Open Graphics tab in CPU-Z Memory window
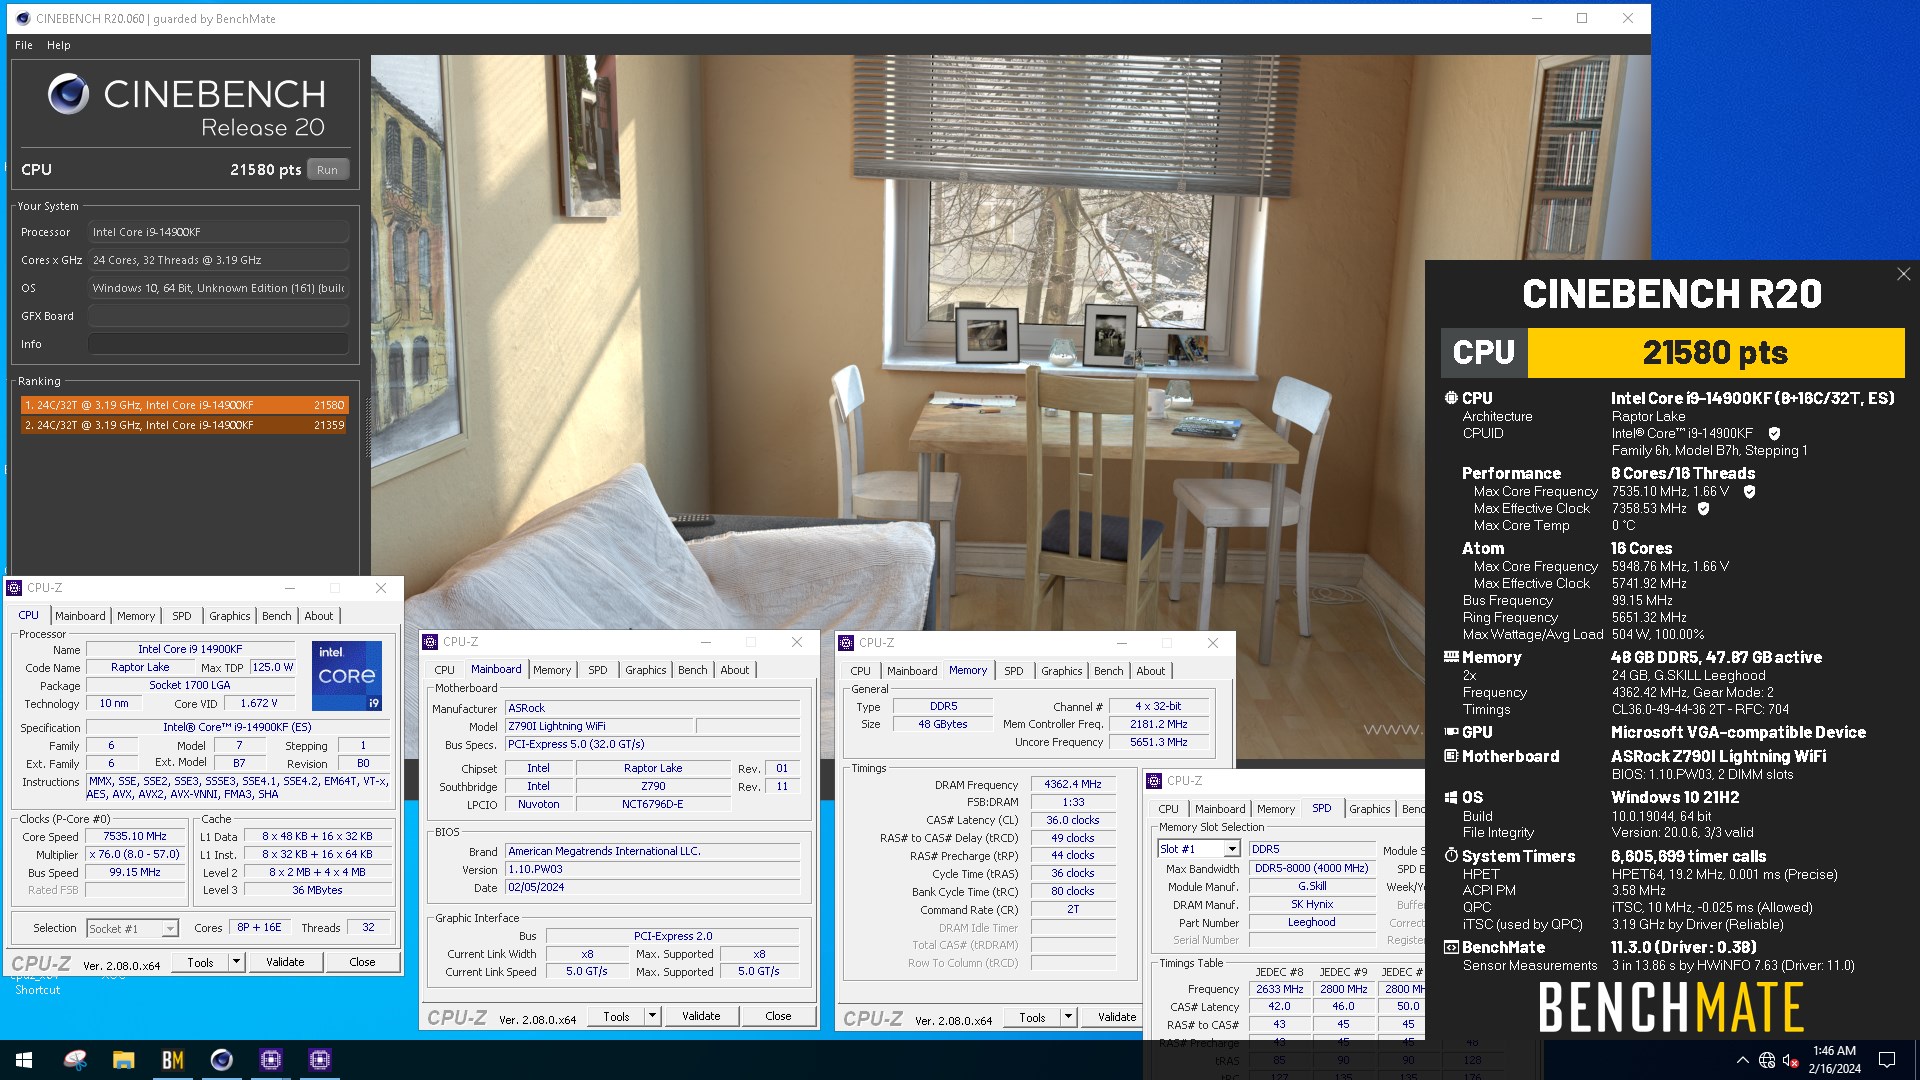 tap(1062, 671)
